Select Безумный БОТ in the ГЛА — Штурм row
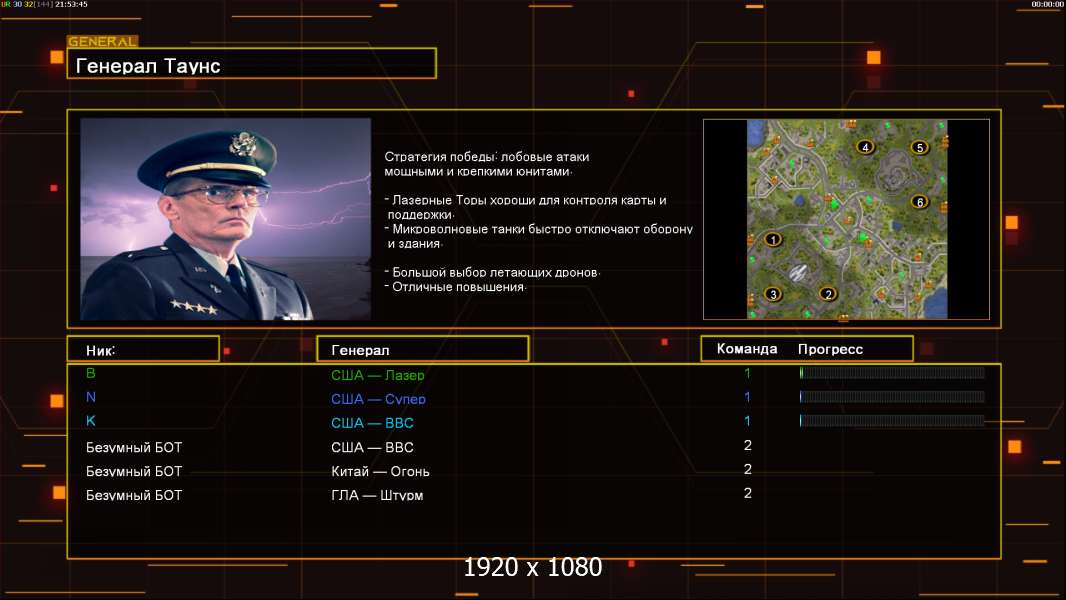 [134, 495]
